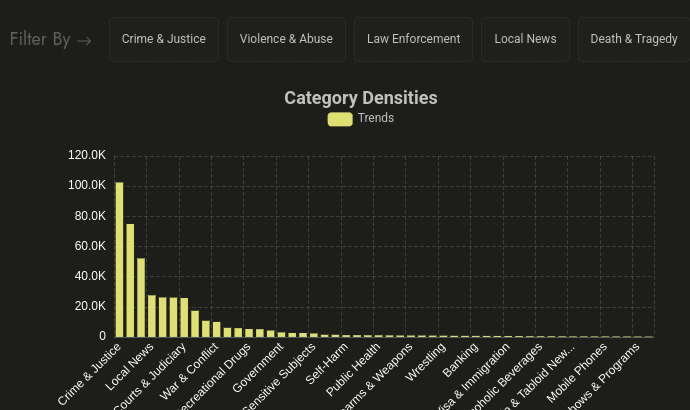Click the tallest Crime & Justice bar
Screen dimensions: 690x410
pyautogui.click(x=119, y=260)
